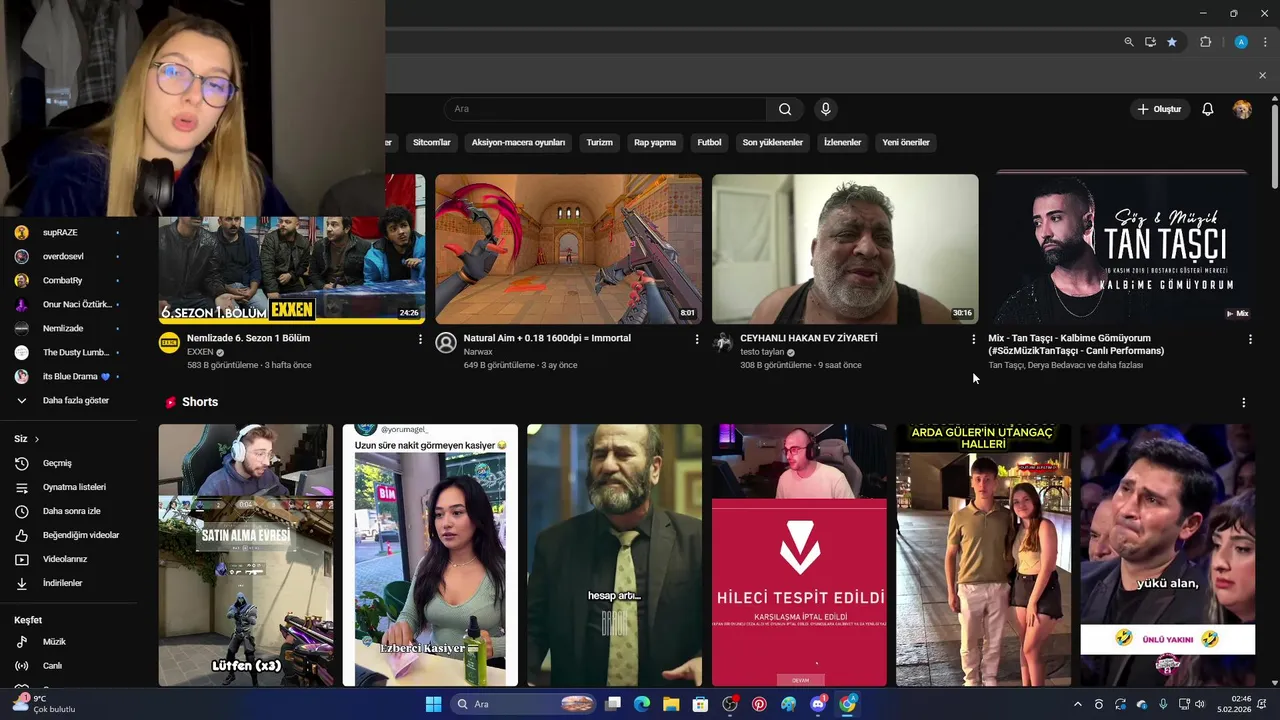Viewport: 1280px width, 720px height.
Task: Click the Oluştur create button
Action: coord(1159,109)
